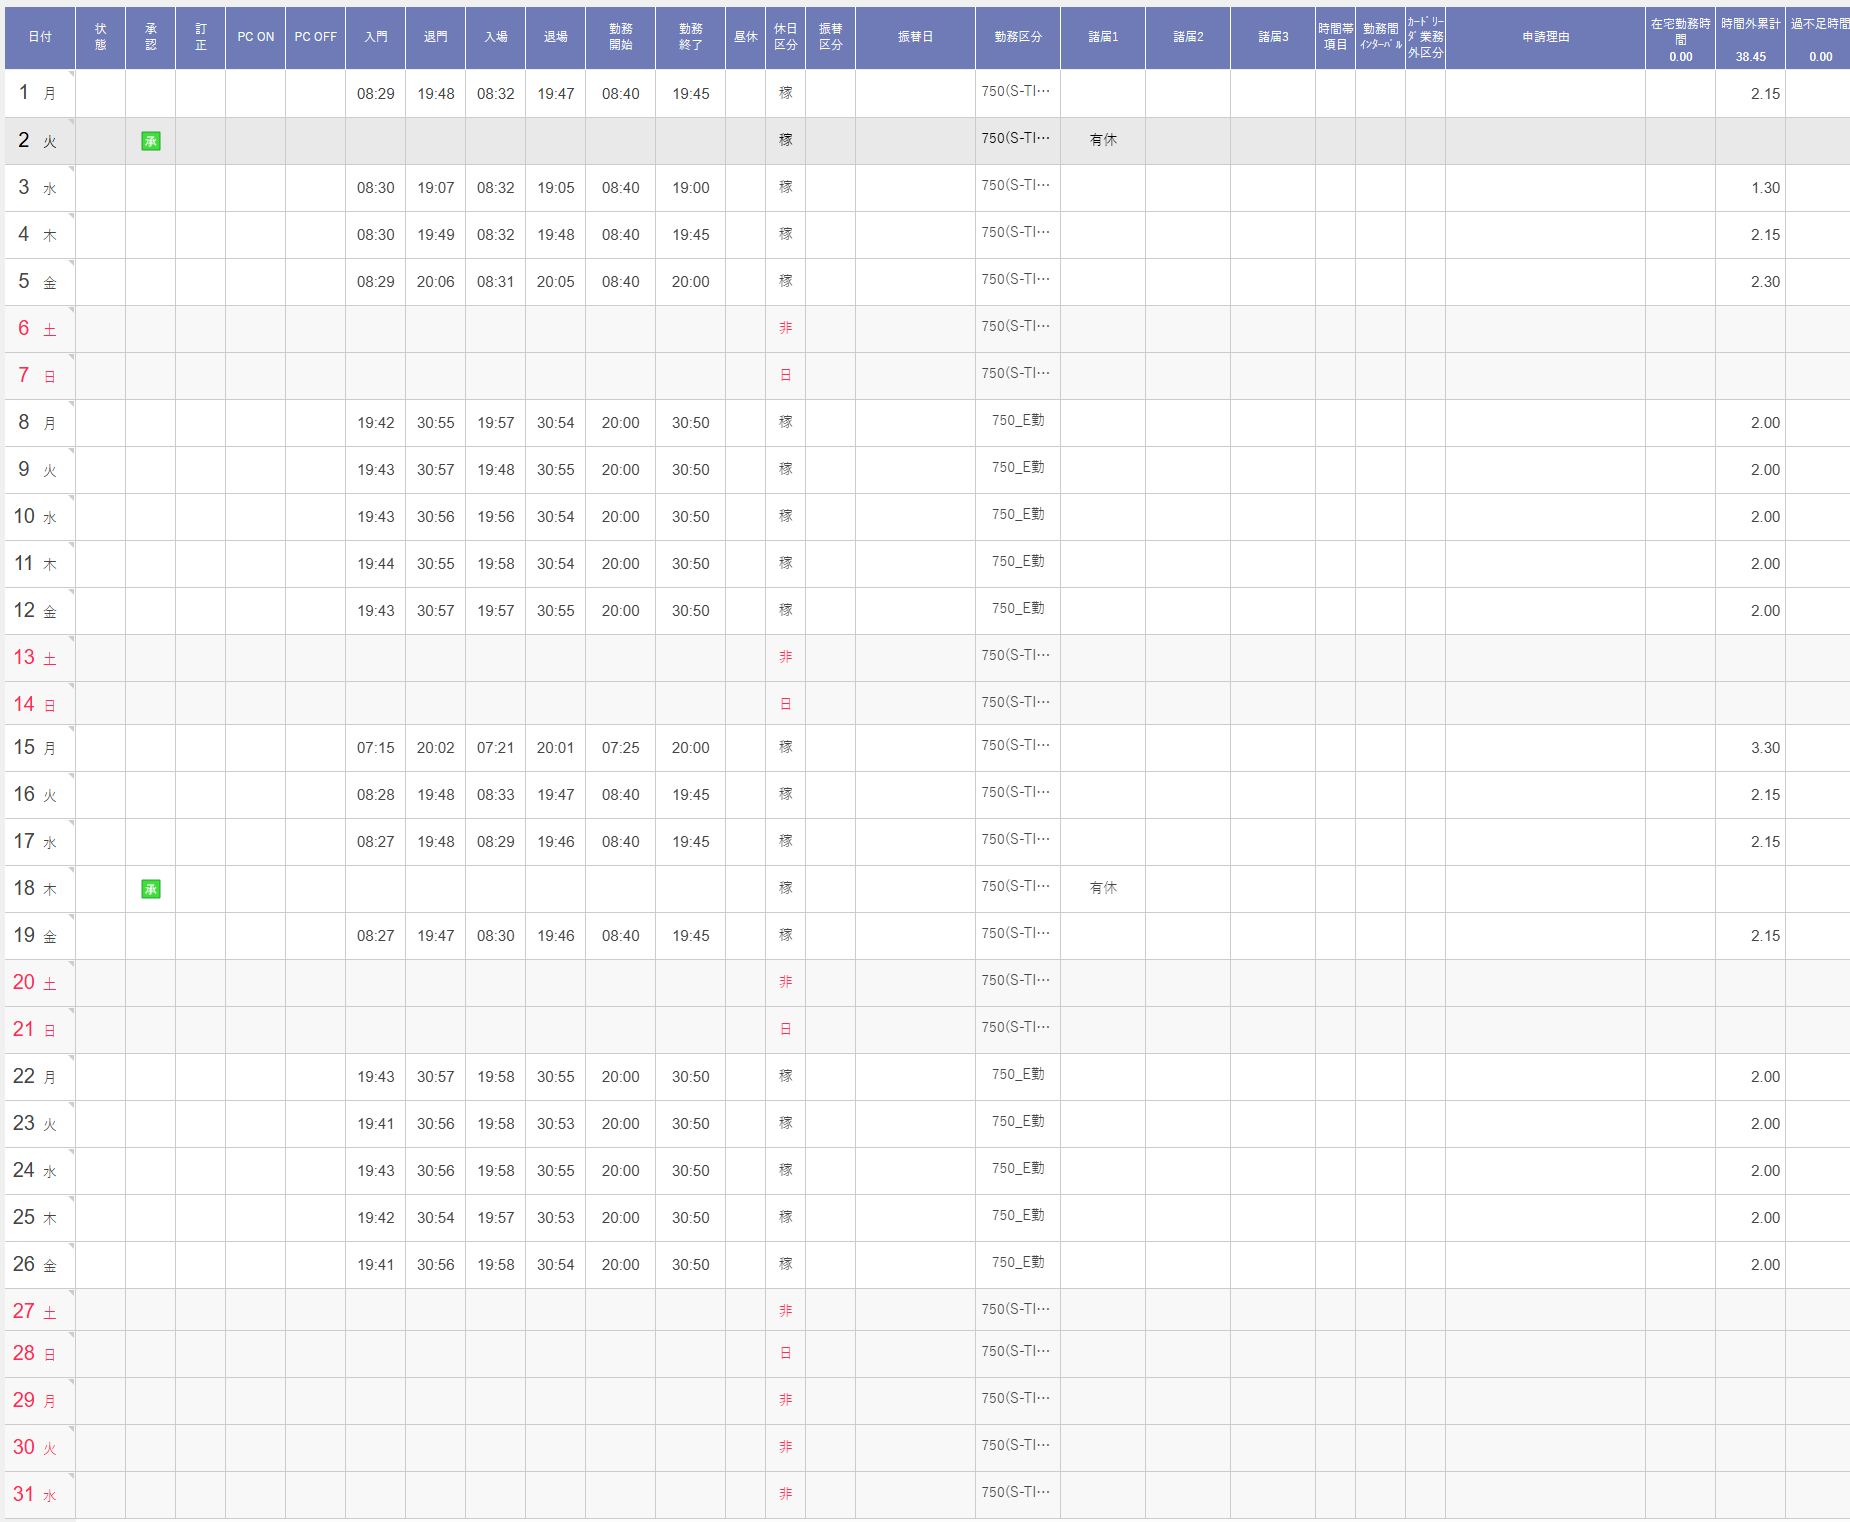Click the red 日 mark on day 28

click(785, 1353)
